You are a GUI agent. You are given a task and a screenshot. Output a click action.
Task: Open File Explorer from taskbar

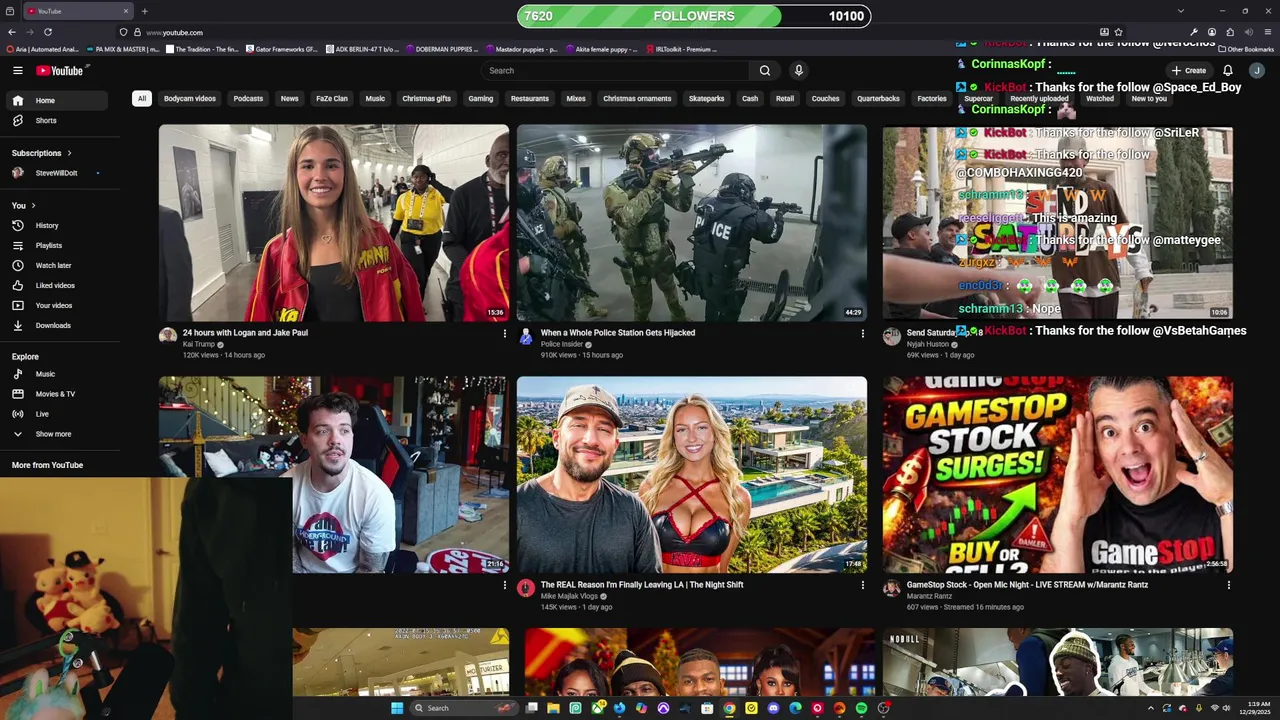(x=553, y=708)
